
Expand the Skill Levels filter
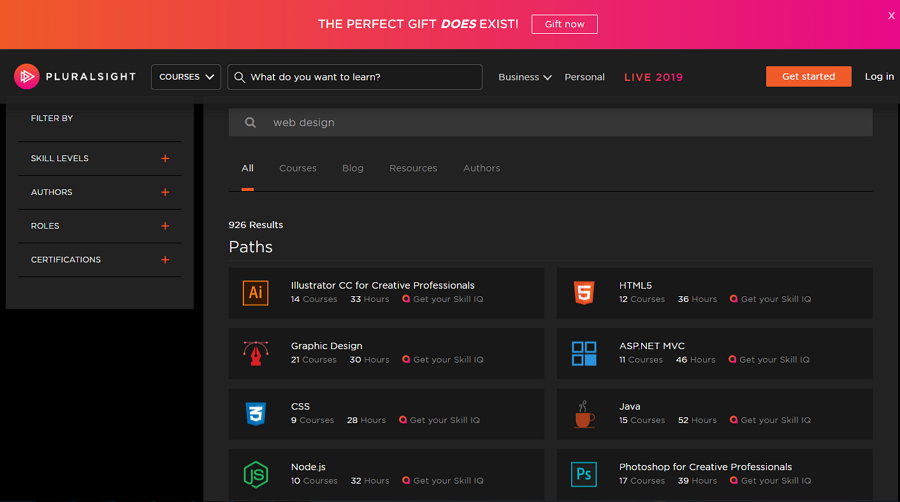[x=165, y=158]
